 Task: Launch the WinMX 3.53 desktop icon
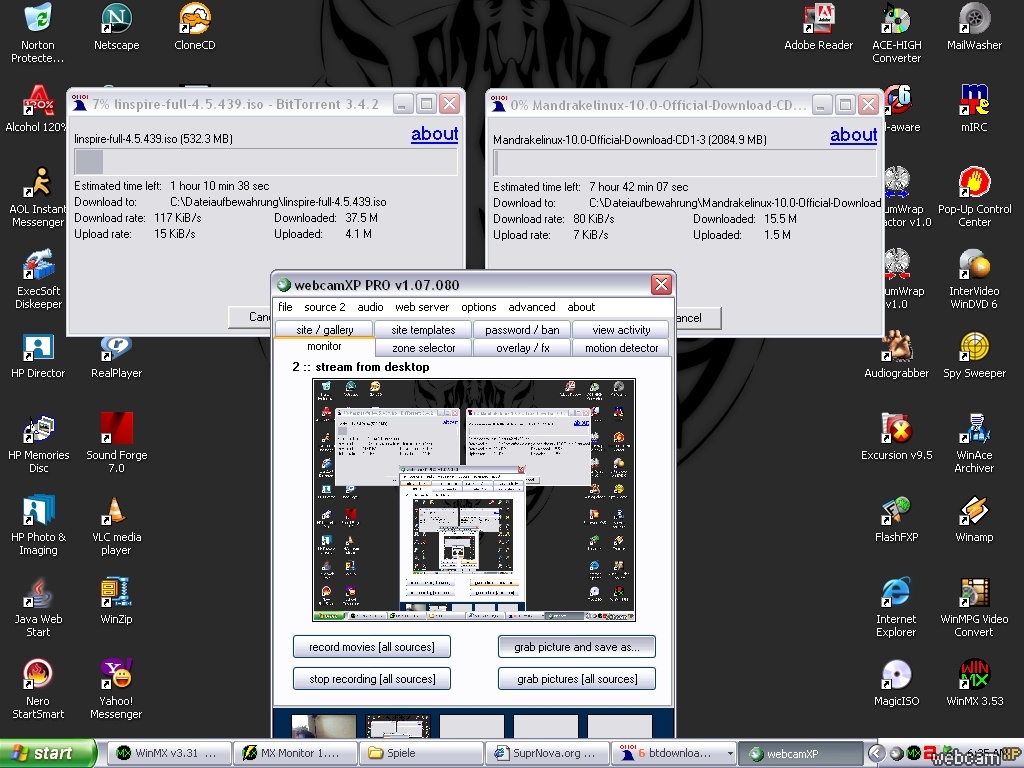(974, 684)
